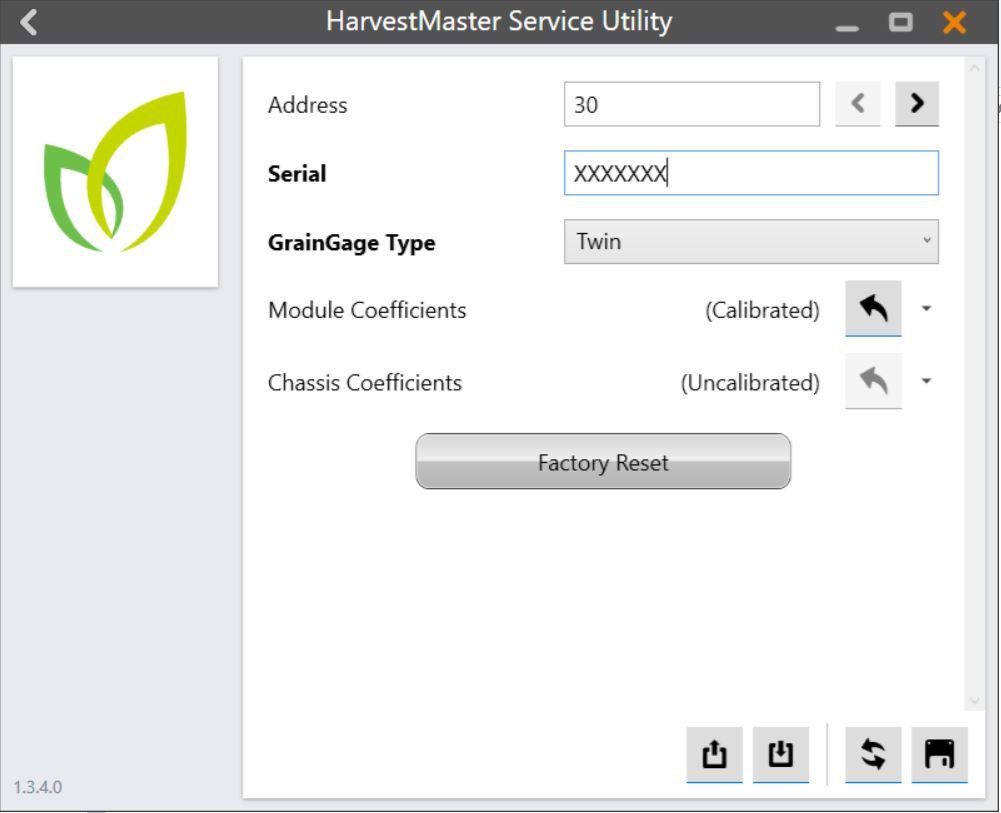Viewport: 1001px width, 813px height.
Task: Revert Chassis Coefficients with undo arrow
Action: tap(873, 381)
